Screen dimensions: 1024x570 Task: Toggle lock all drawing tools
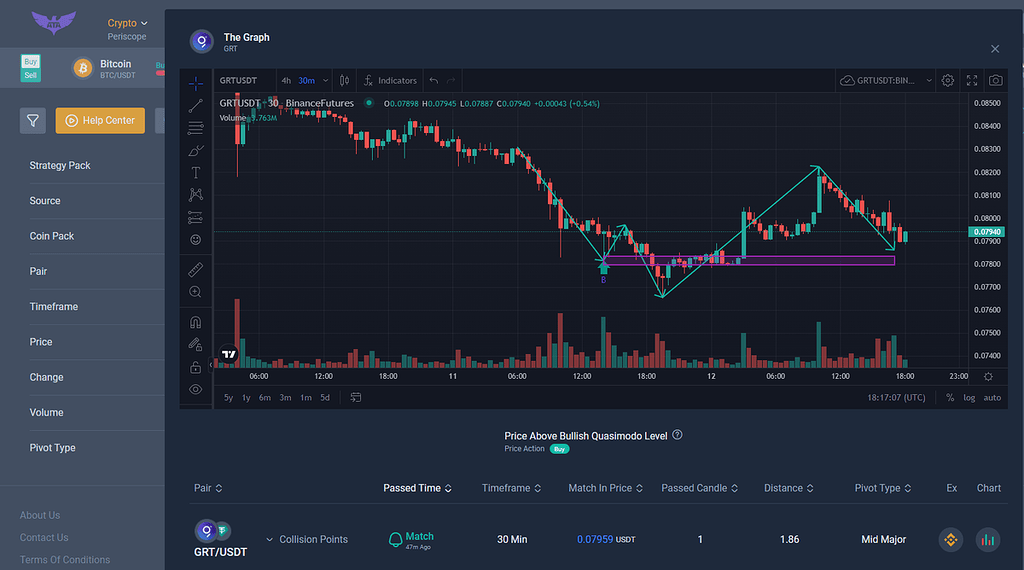click(195, 368)
